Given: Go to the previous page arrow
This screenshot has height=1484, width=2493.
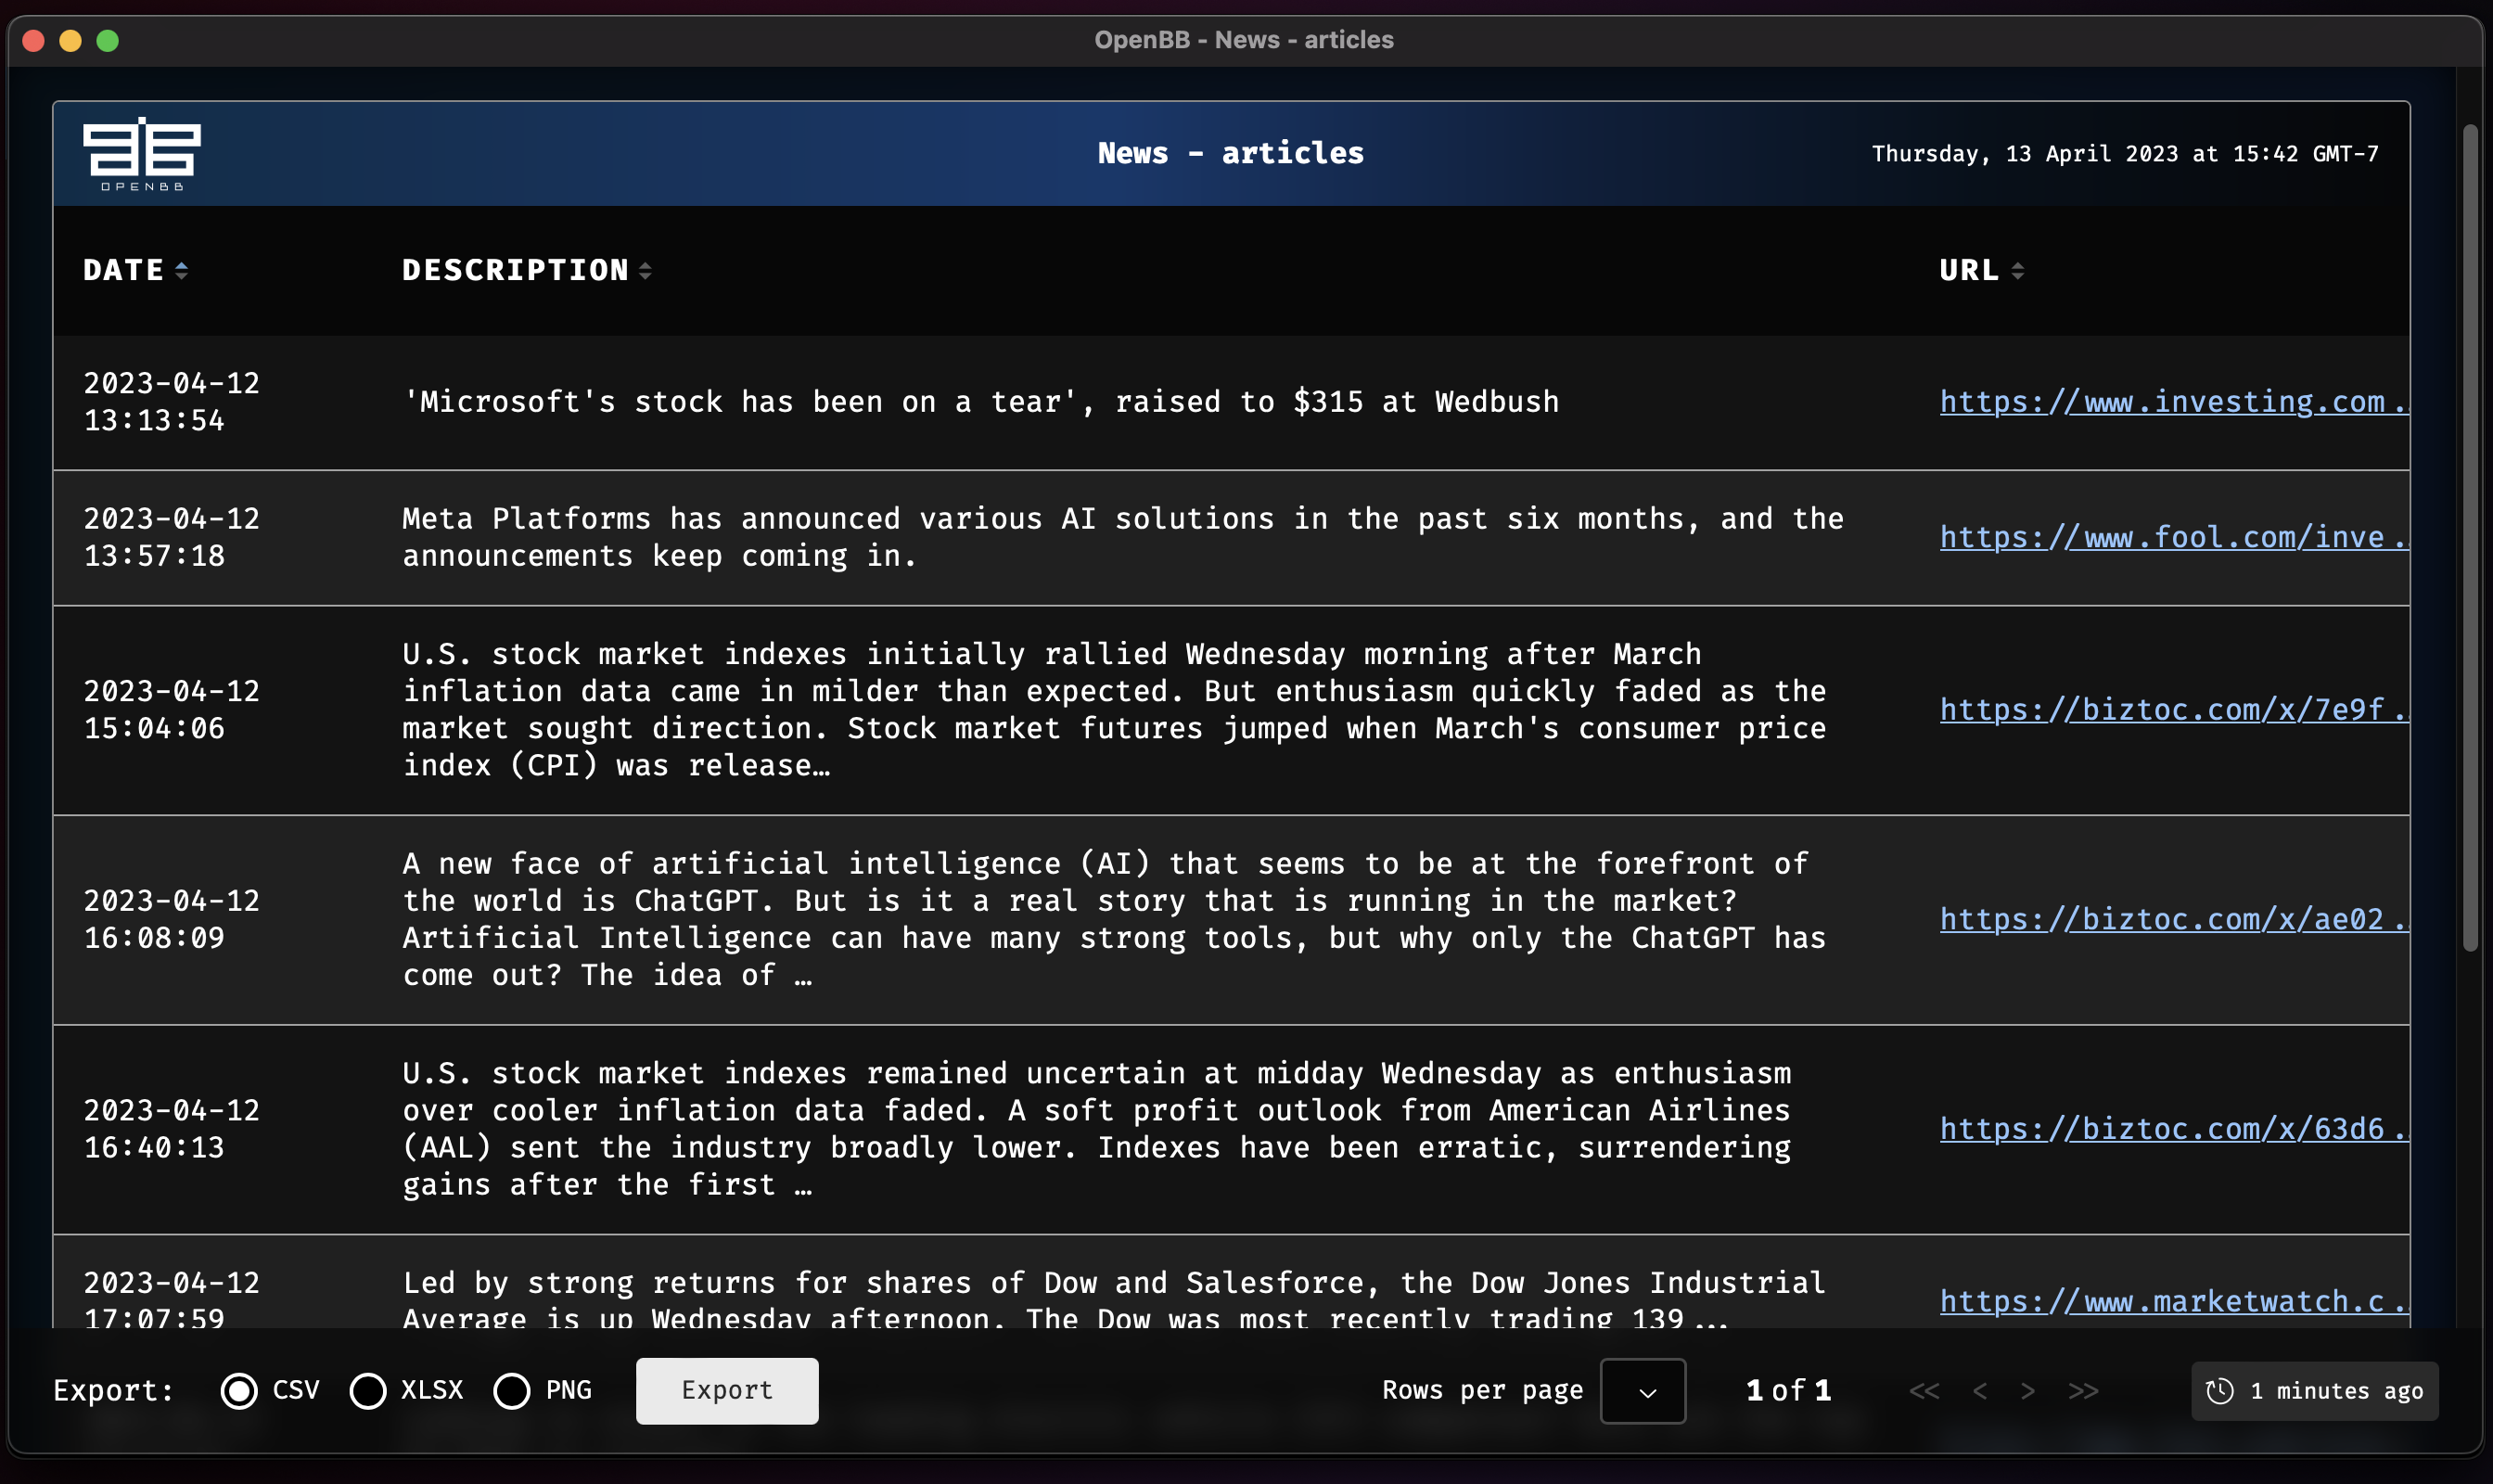Looking at the screenshot, I should [x=1980, y=1391].
